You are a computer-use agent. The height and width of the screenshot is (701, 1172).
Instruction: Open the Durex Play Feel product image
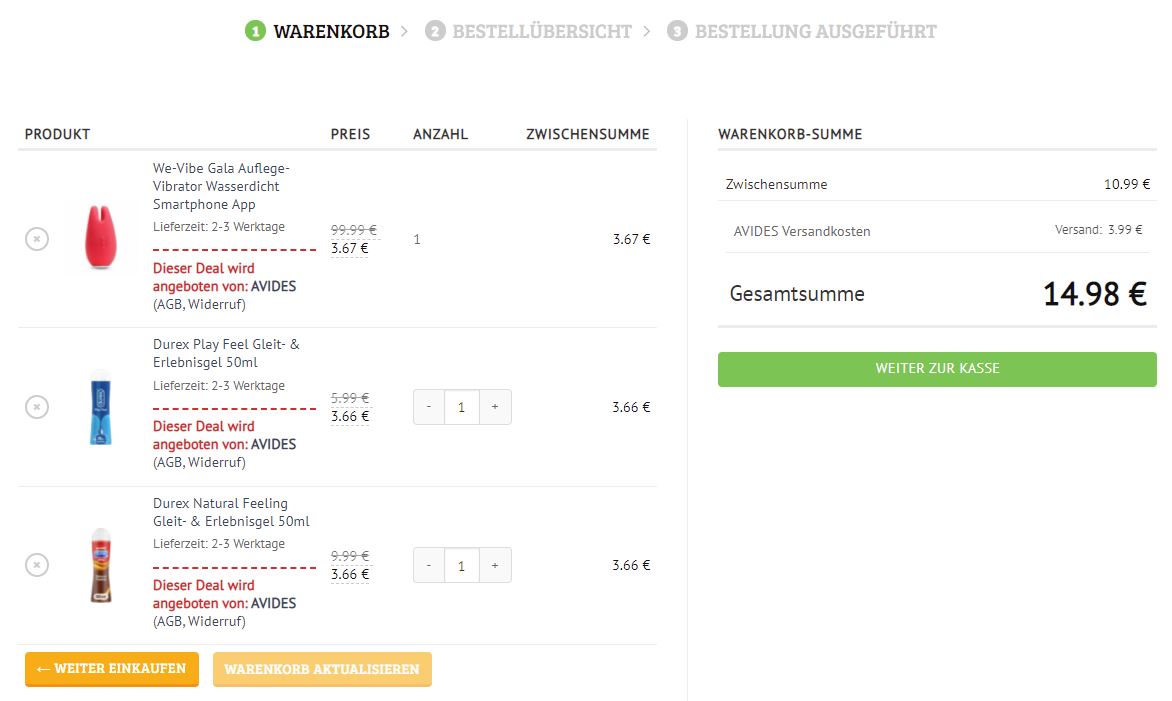(x=101, y=407)
